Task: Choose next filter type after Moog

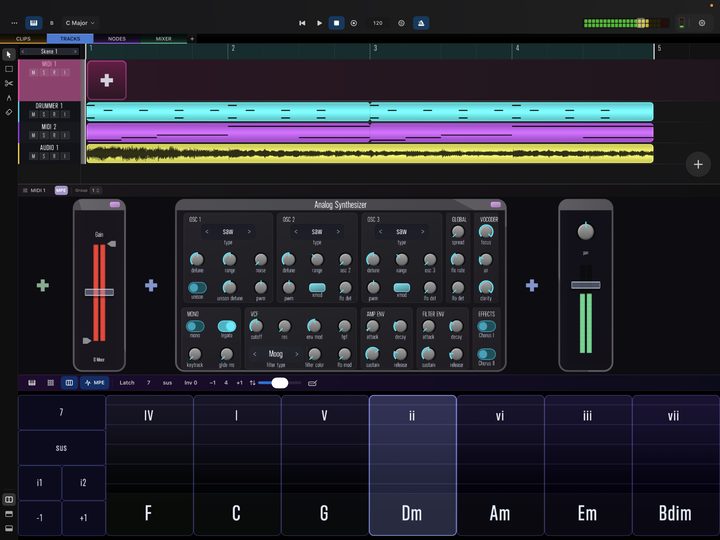Action: pyautogui.click(x=297, y=354)
